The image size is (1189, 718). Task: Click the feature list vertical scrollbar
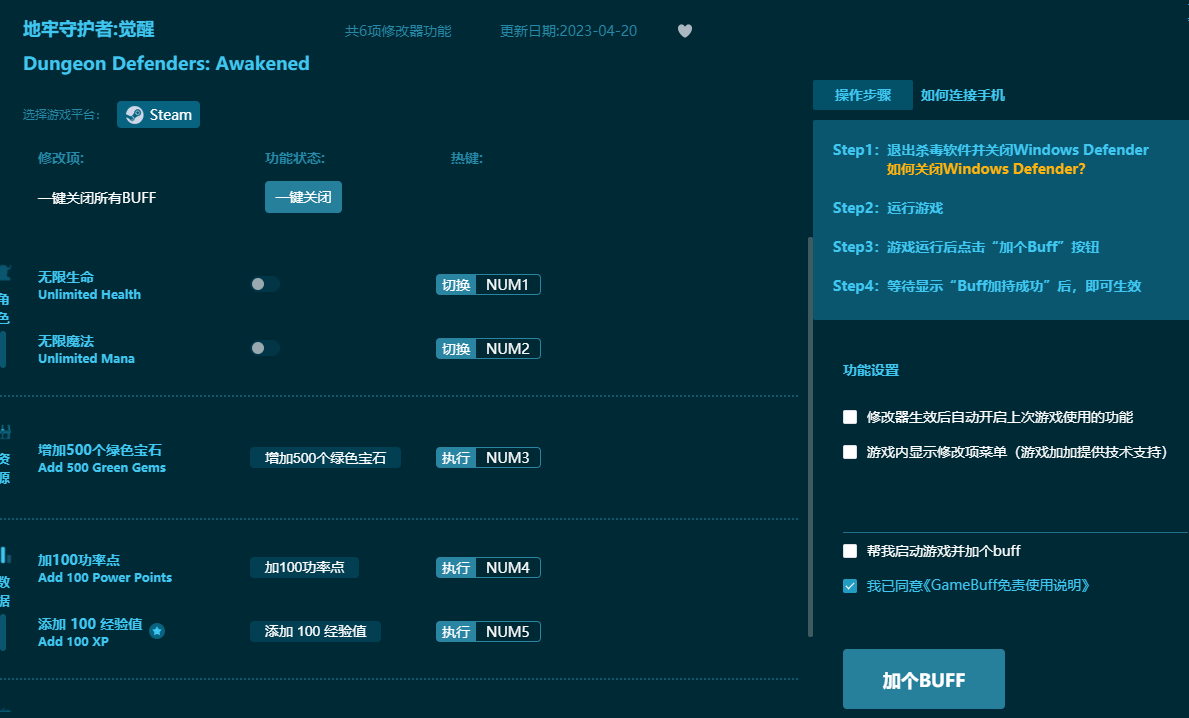810,437
